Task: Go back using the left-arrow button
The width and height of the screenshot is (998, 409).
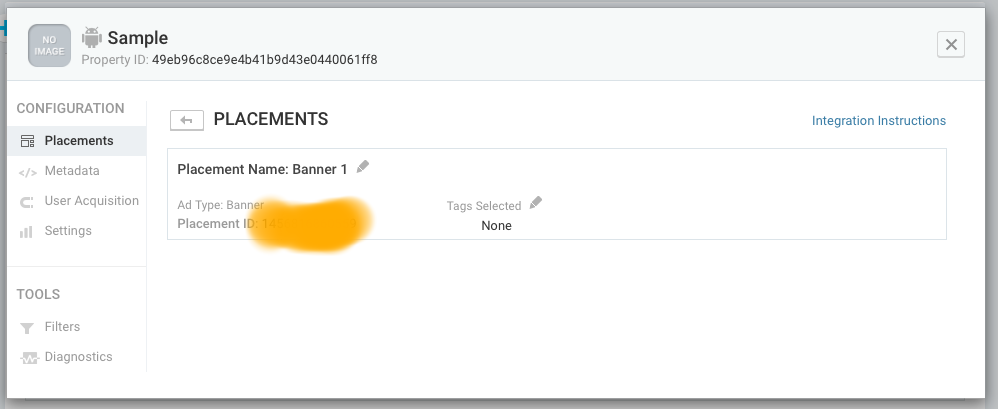Action: tap(186, 120)
